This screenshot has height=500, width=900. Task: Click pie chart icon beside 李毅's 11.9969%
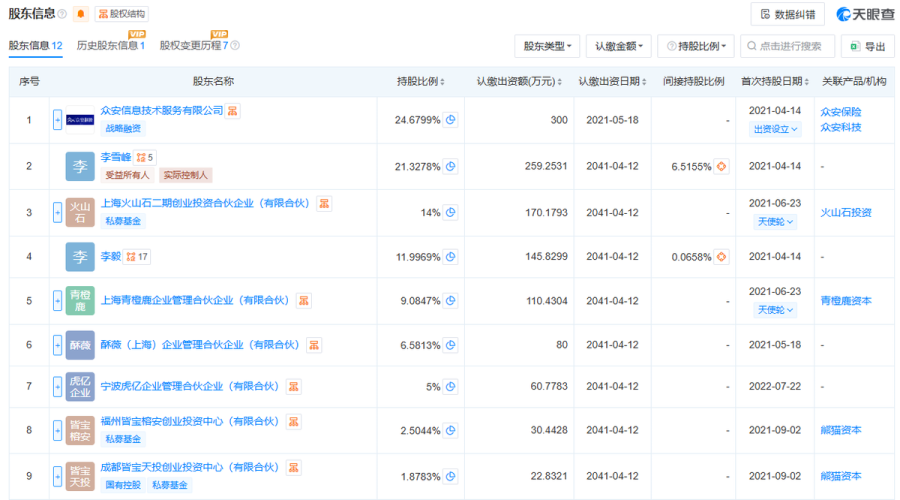tap(450, 257)
